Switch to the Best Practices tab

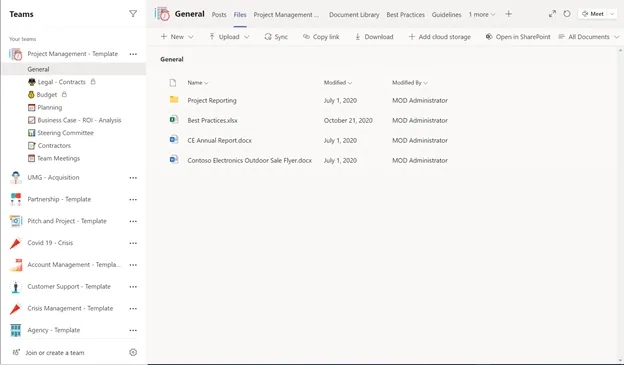(406, 14)
